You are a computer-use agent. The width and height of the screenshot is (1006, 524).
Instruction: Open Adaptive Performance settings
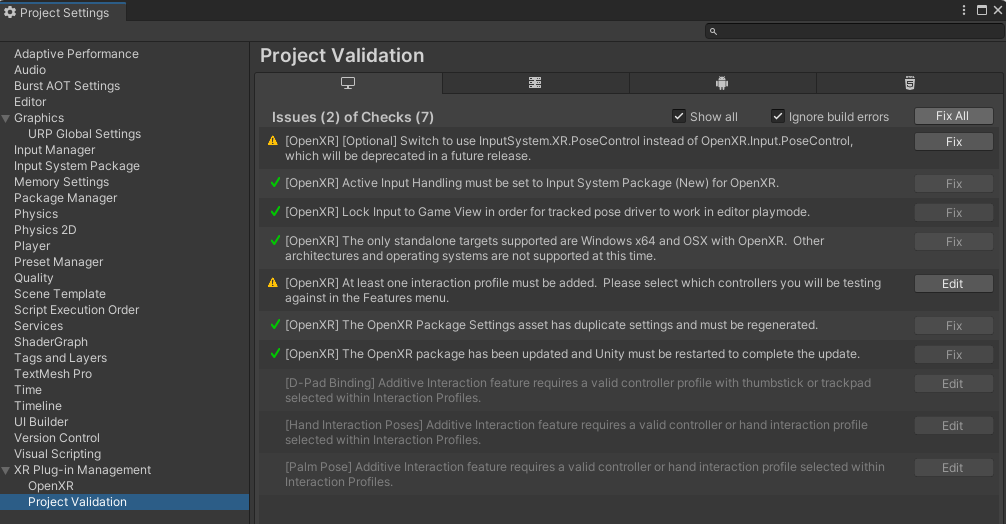[x=76, y=54]
